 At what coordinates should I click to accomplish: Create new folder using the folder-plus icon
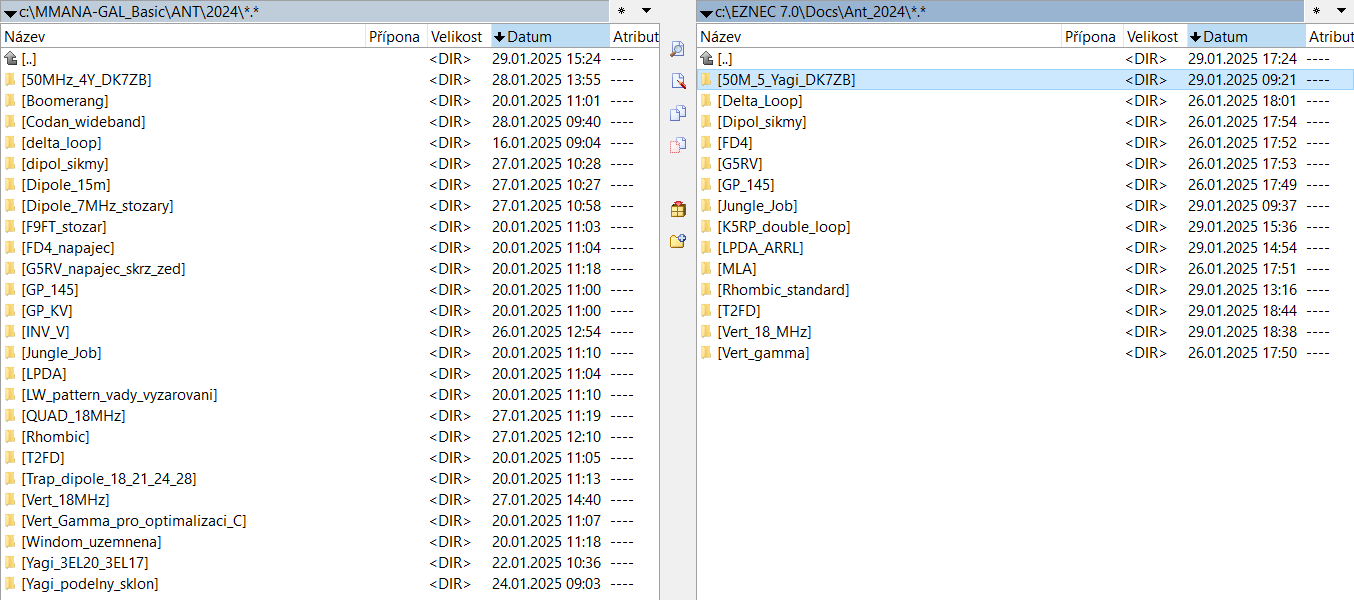click(x=678, y=241)
